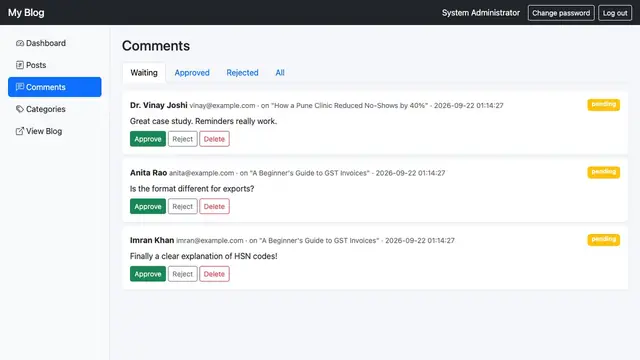Switch to the All comments tab
This screenshot has height=360, width=640.
pyautogui.click(x=280, y=73)
